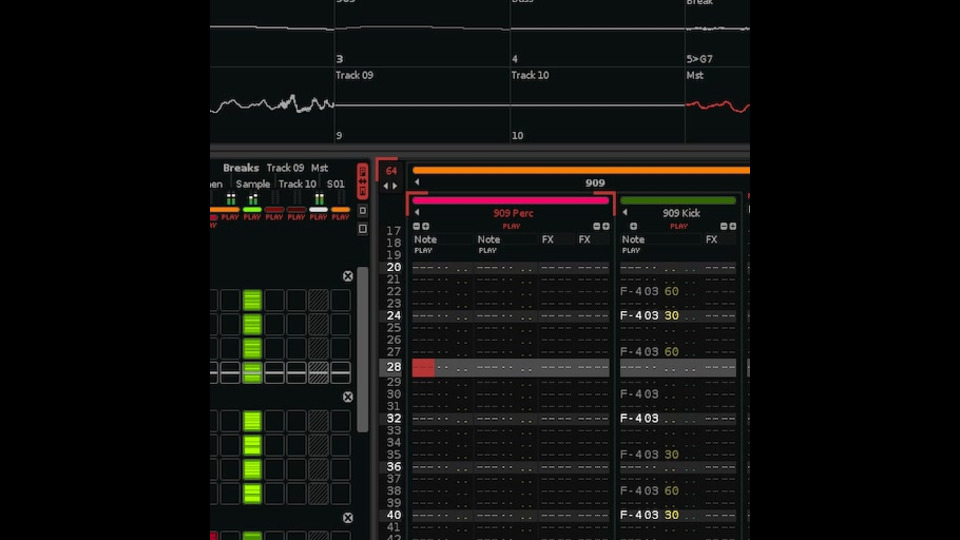
Task: Click the red double-arrow button beside the pattern matrix
Action: pyautogui.click(x=362, y=181)
